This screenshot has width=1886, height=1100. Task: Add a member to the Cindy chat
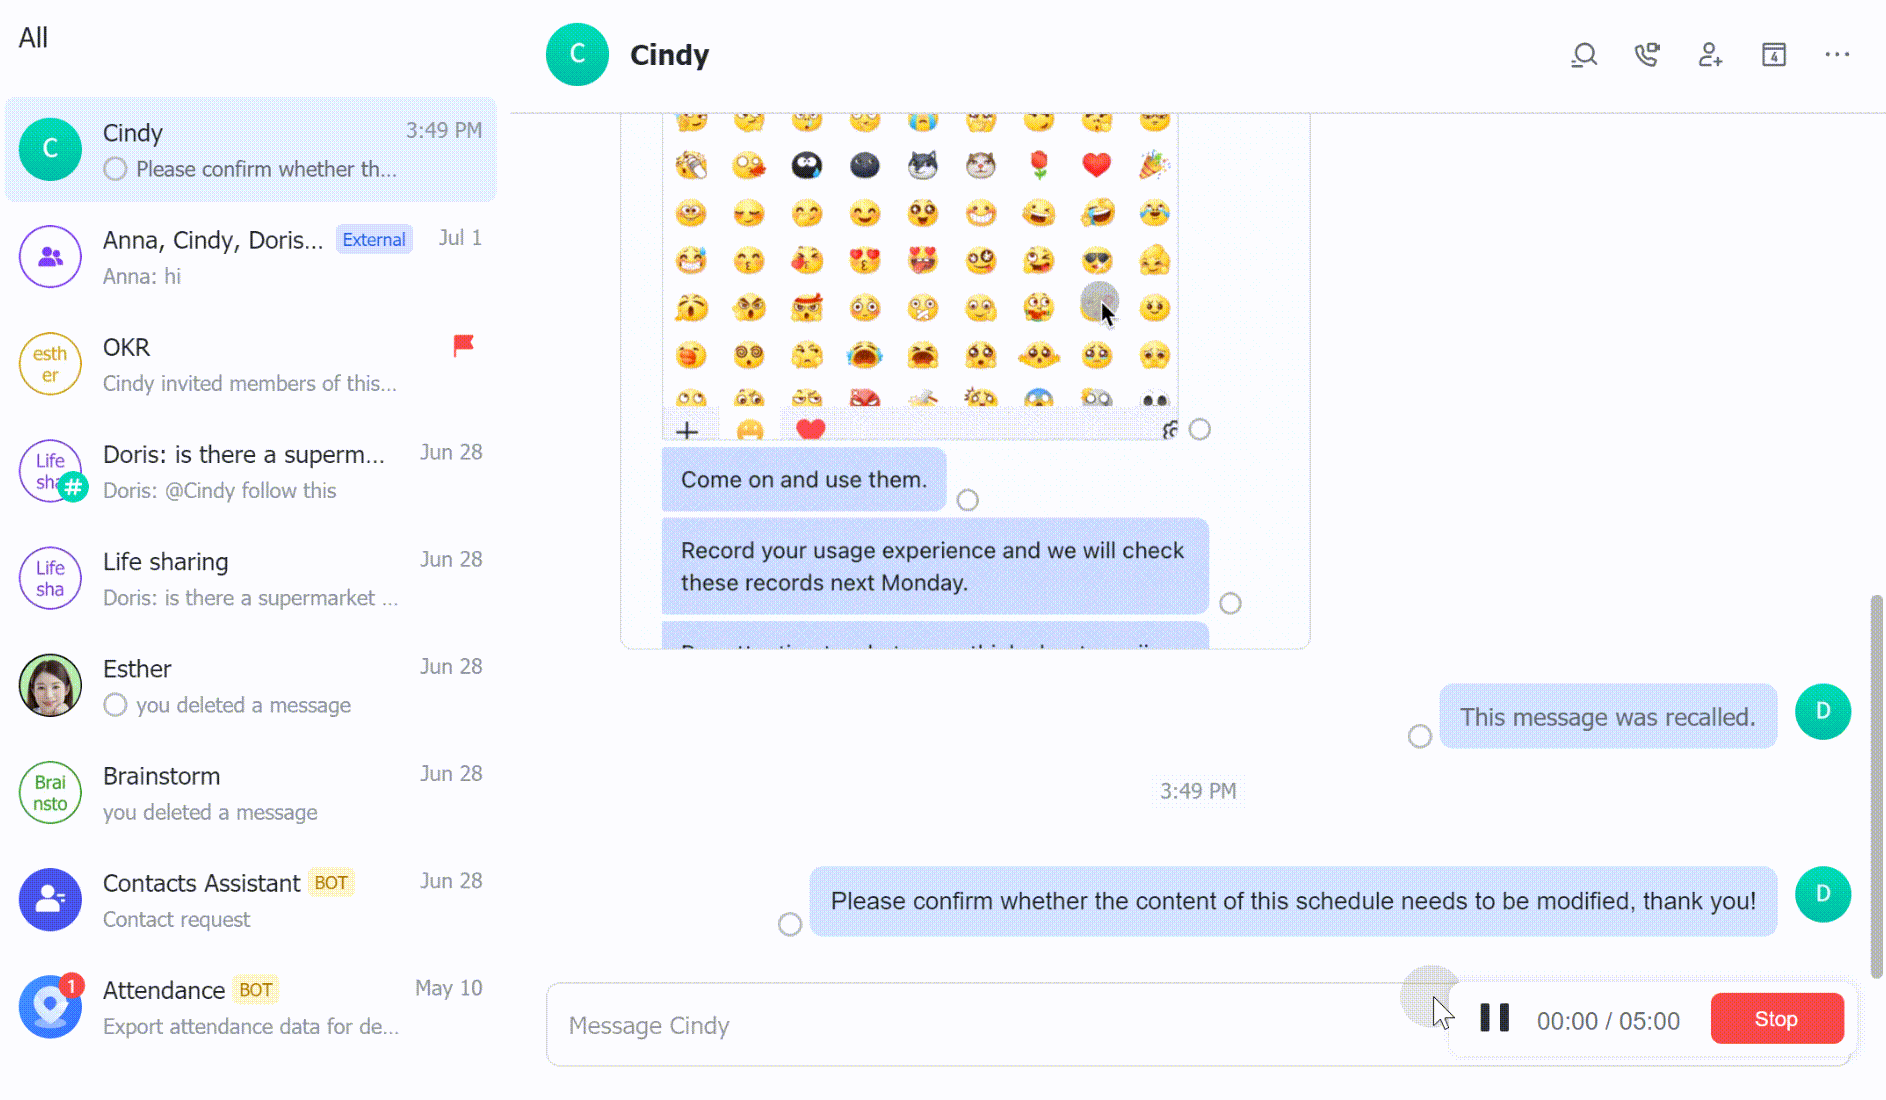coord(1710,55)
